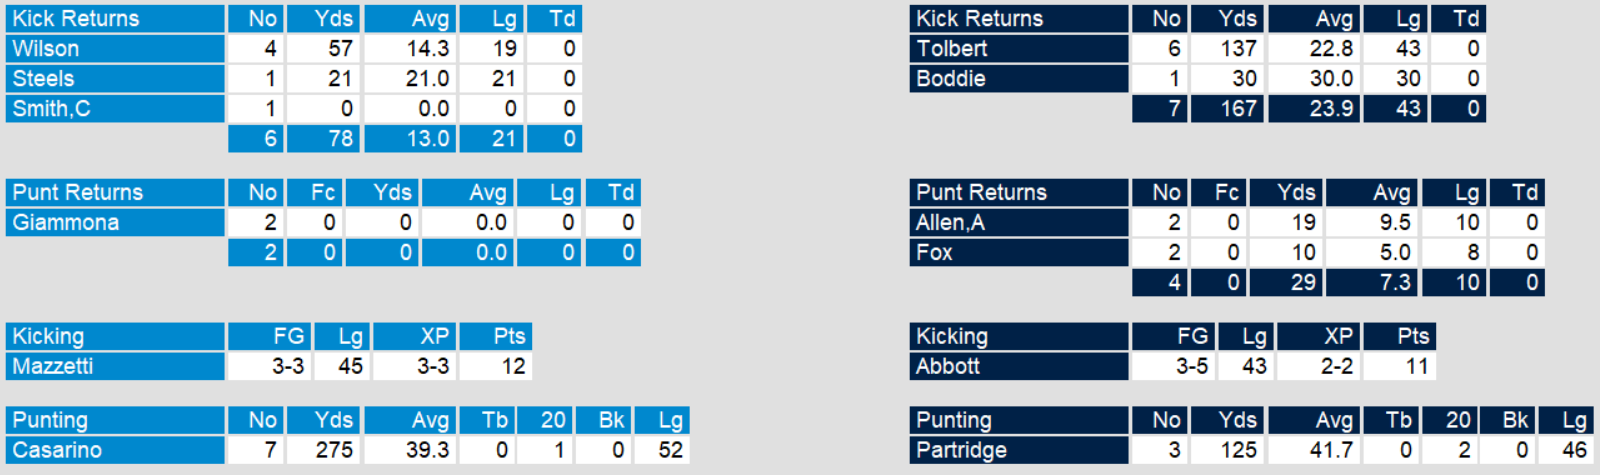This screenshot has width=1600, height=475.
Task: Click Tolbert's 137 yards cell
Action: 1238,49
